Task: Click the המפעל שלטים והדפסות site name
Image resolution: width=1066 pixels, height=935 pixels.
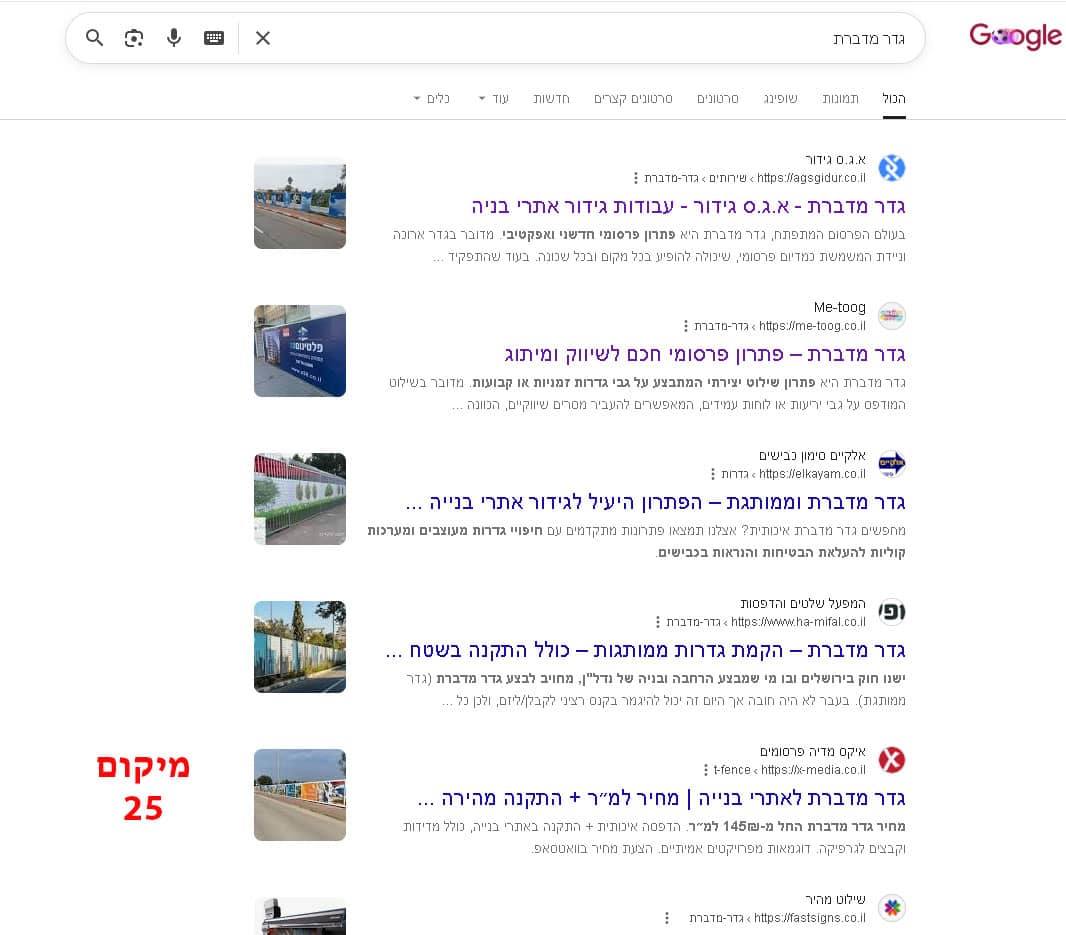Action: click(803, 604)
